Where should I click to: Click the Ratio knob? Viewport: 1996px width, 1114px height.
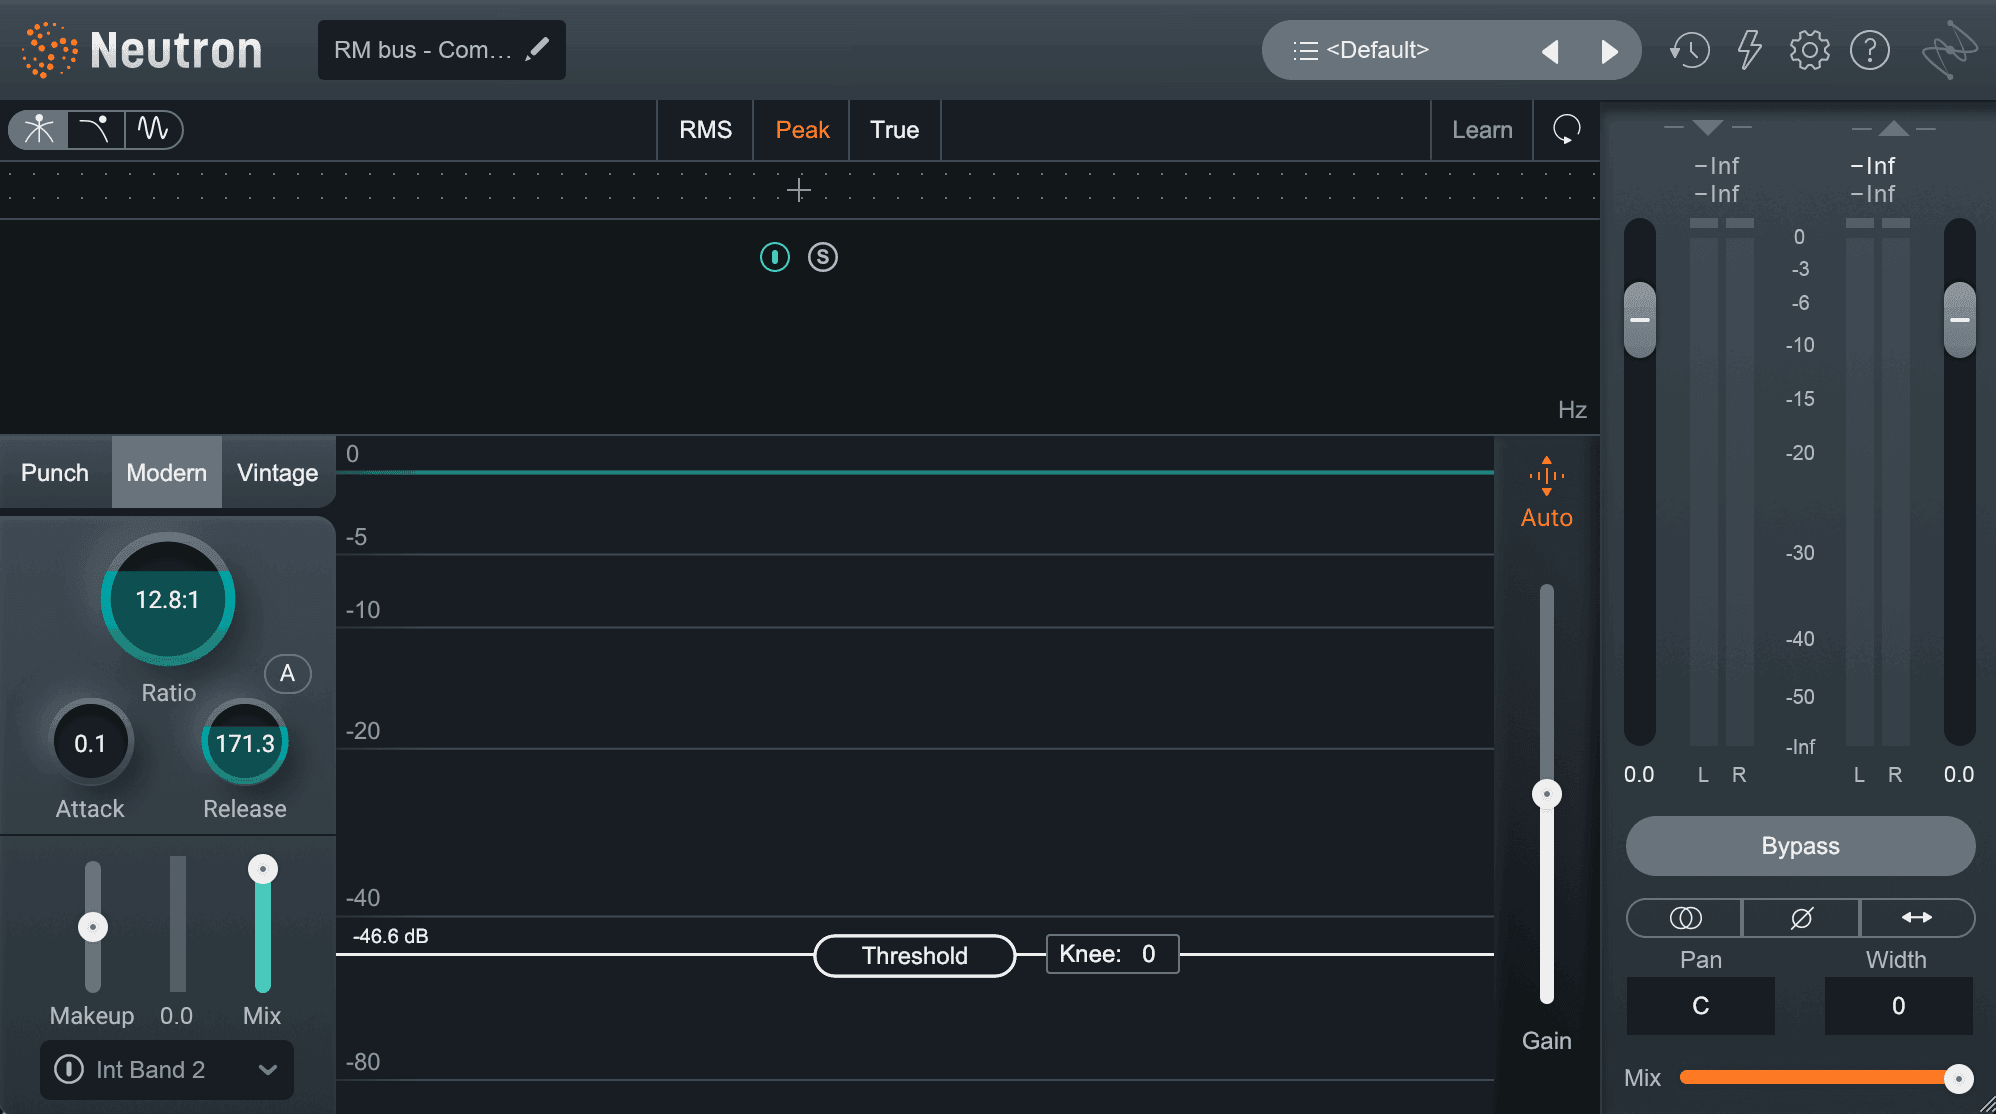168,599
